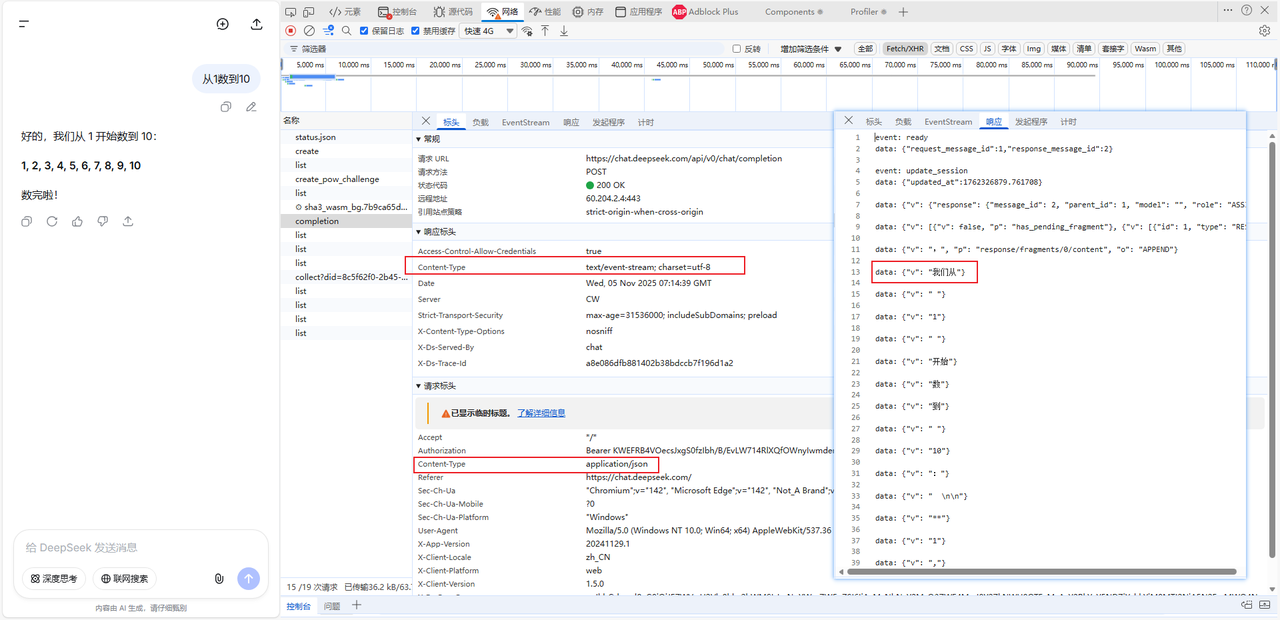Select the completion request in list
Image resolution: width=1280 pixels, height=620 pixels.
317,221
